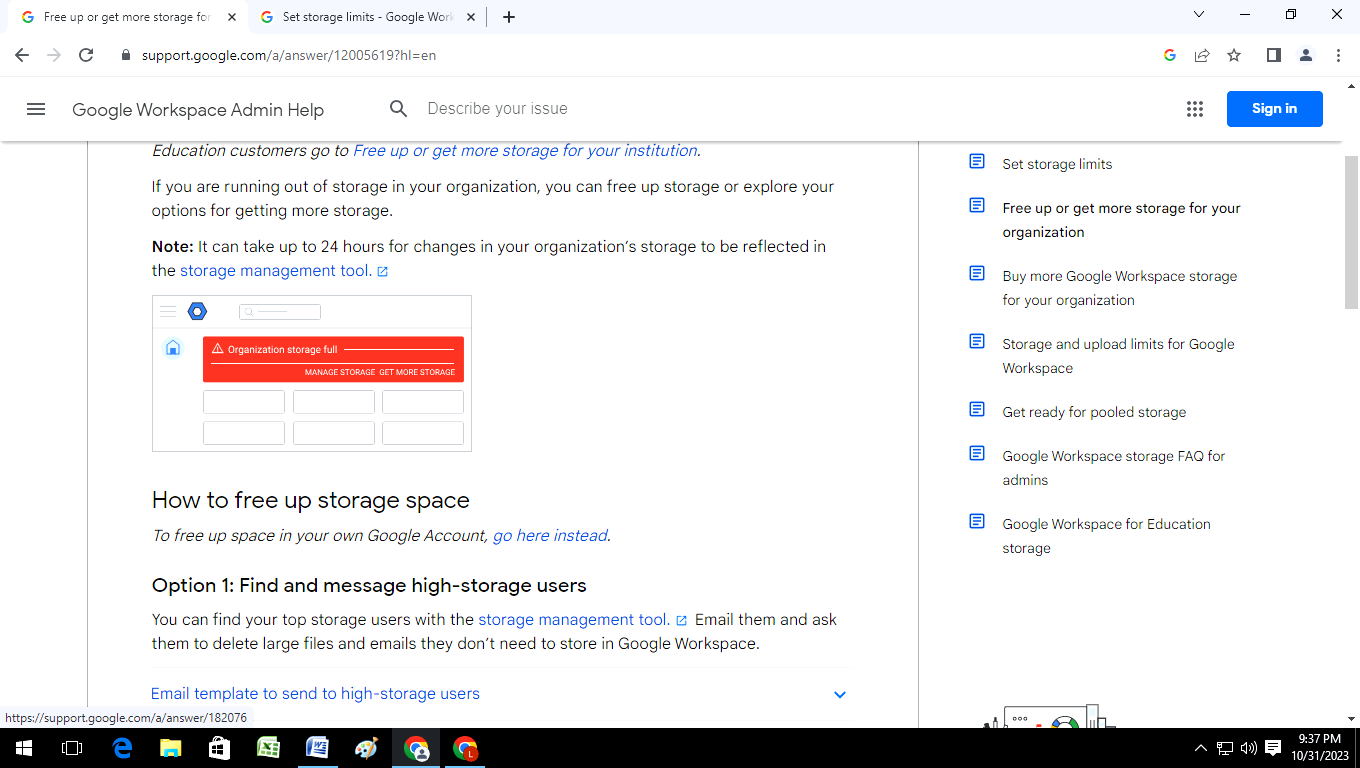Open Microsoft Store from taskbar
Viewport: 1360px width, 768px height.
pyautogui.click(x=219, y=748)
